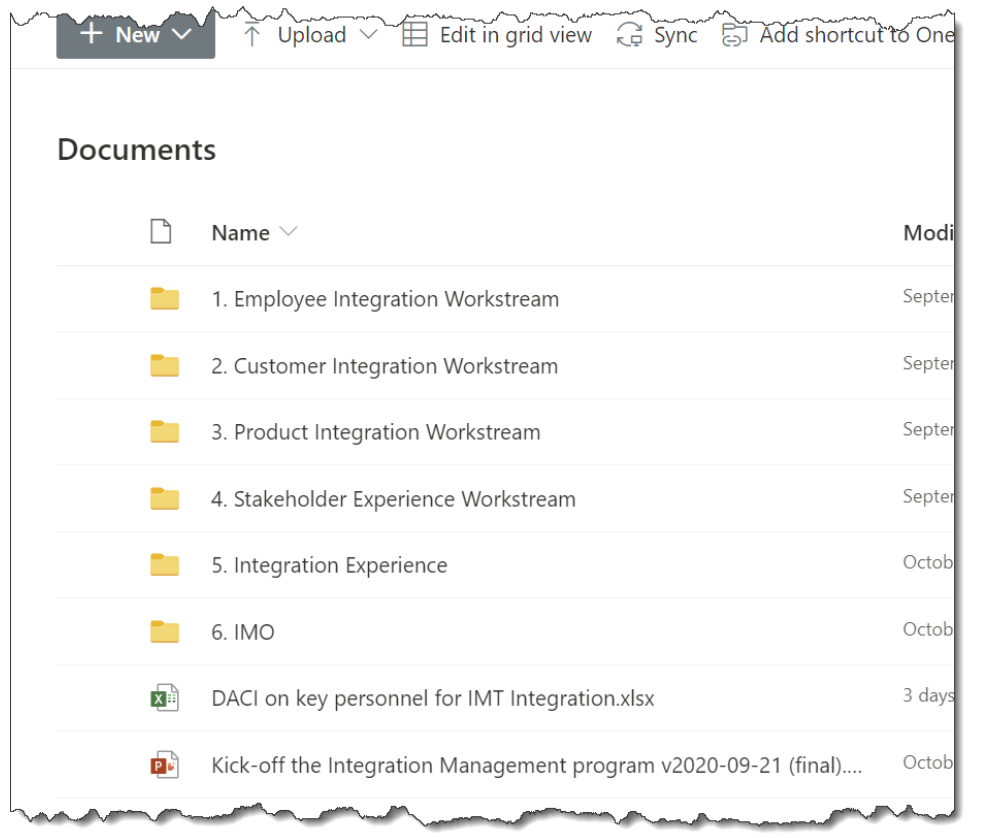
Task: Open the Name column sort dropdown
Action: (x=288, y=233)
